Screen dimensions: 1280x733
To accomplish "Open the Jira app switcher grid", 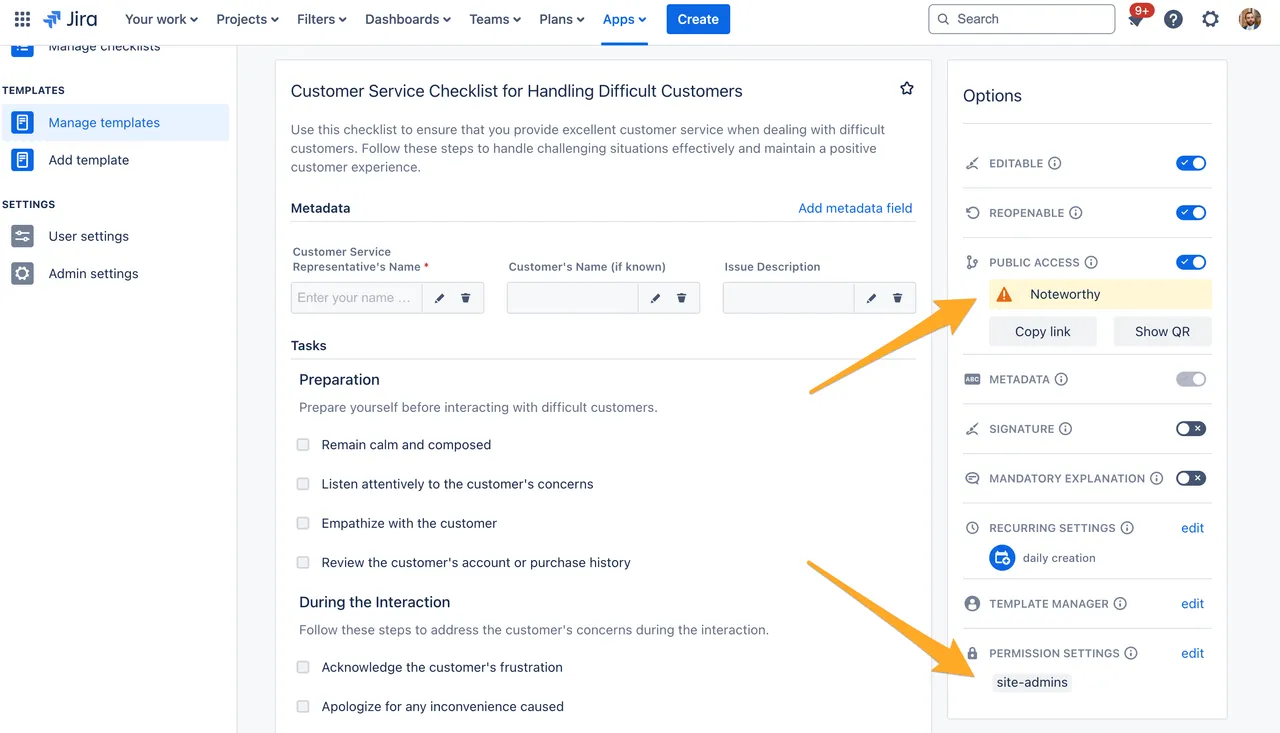I will point(22,19).
